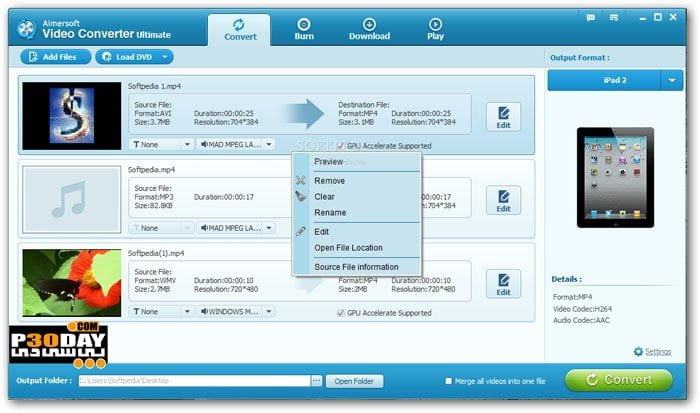Open the title bar menu list icon
700x413 pixels.
(x=614, y=18)
